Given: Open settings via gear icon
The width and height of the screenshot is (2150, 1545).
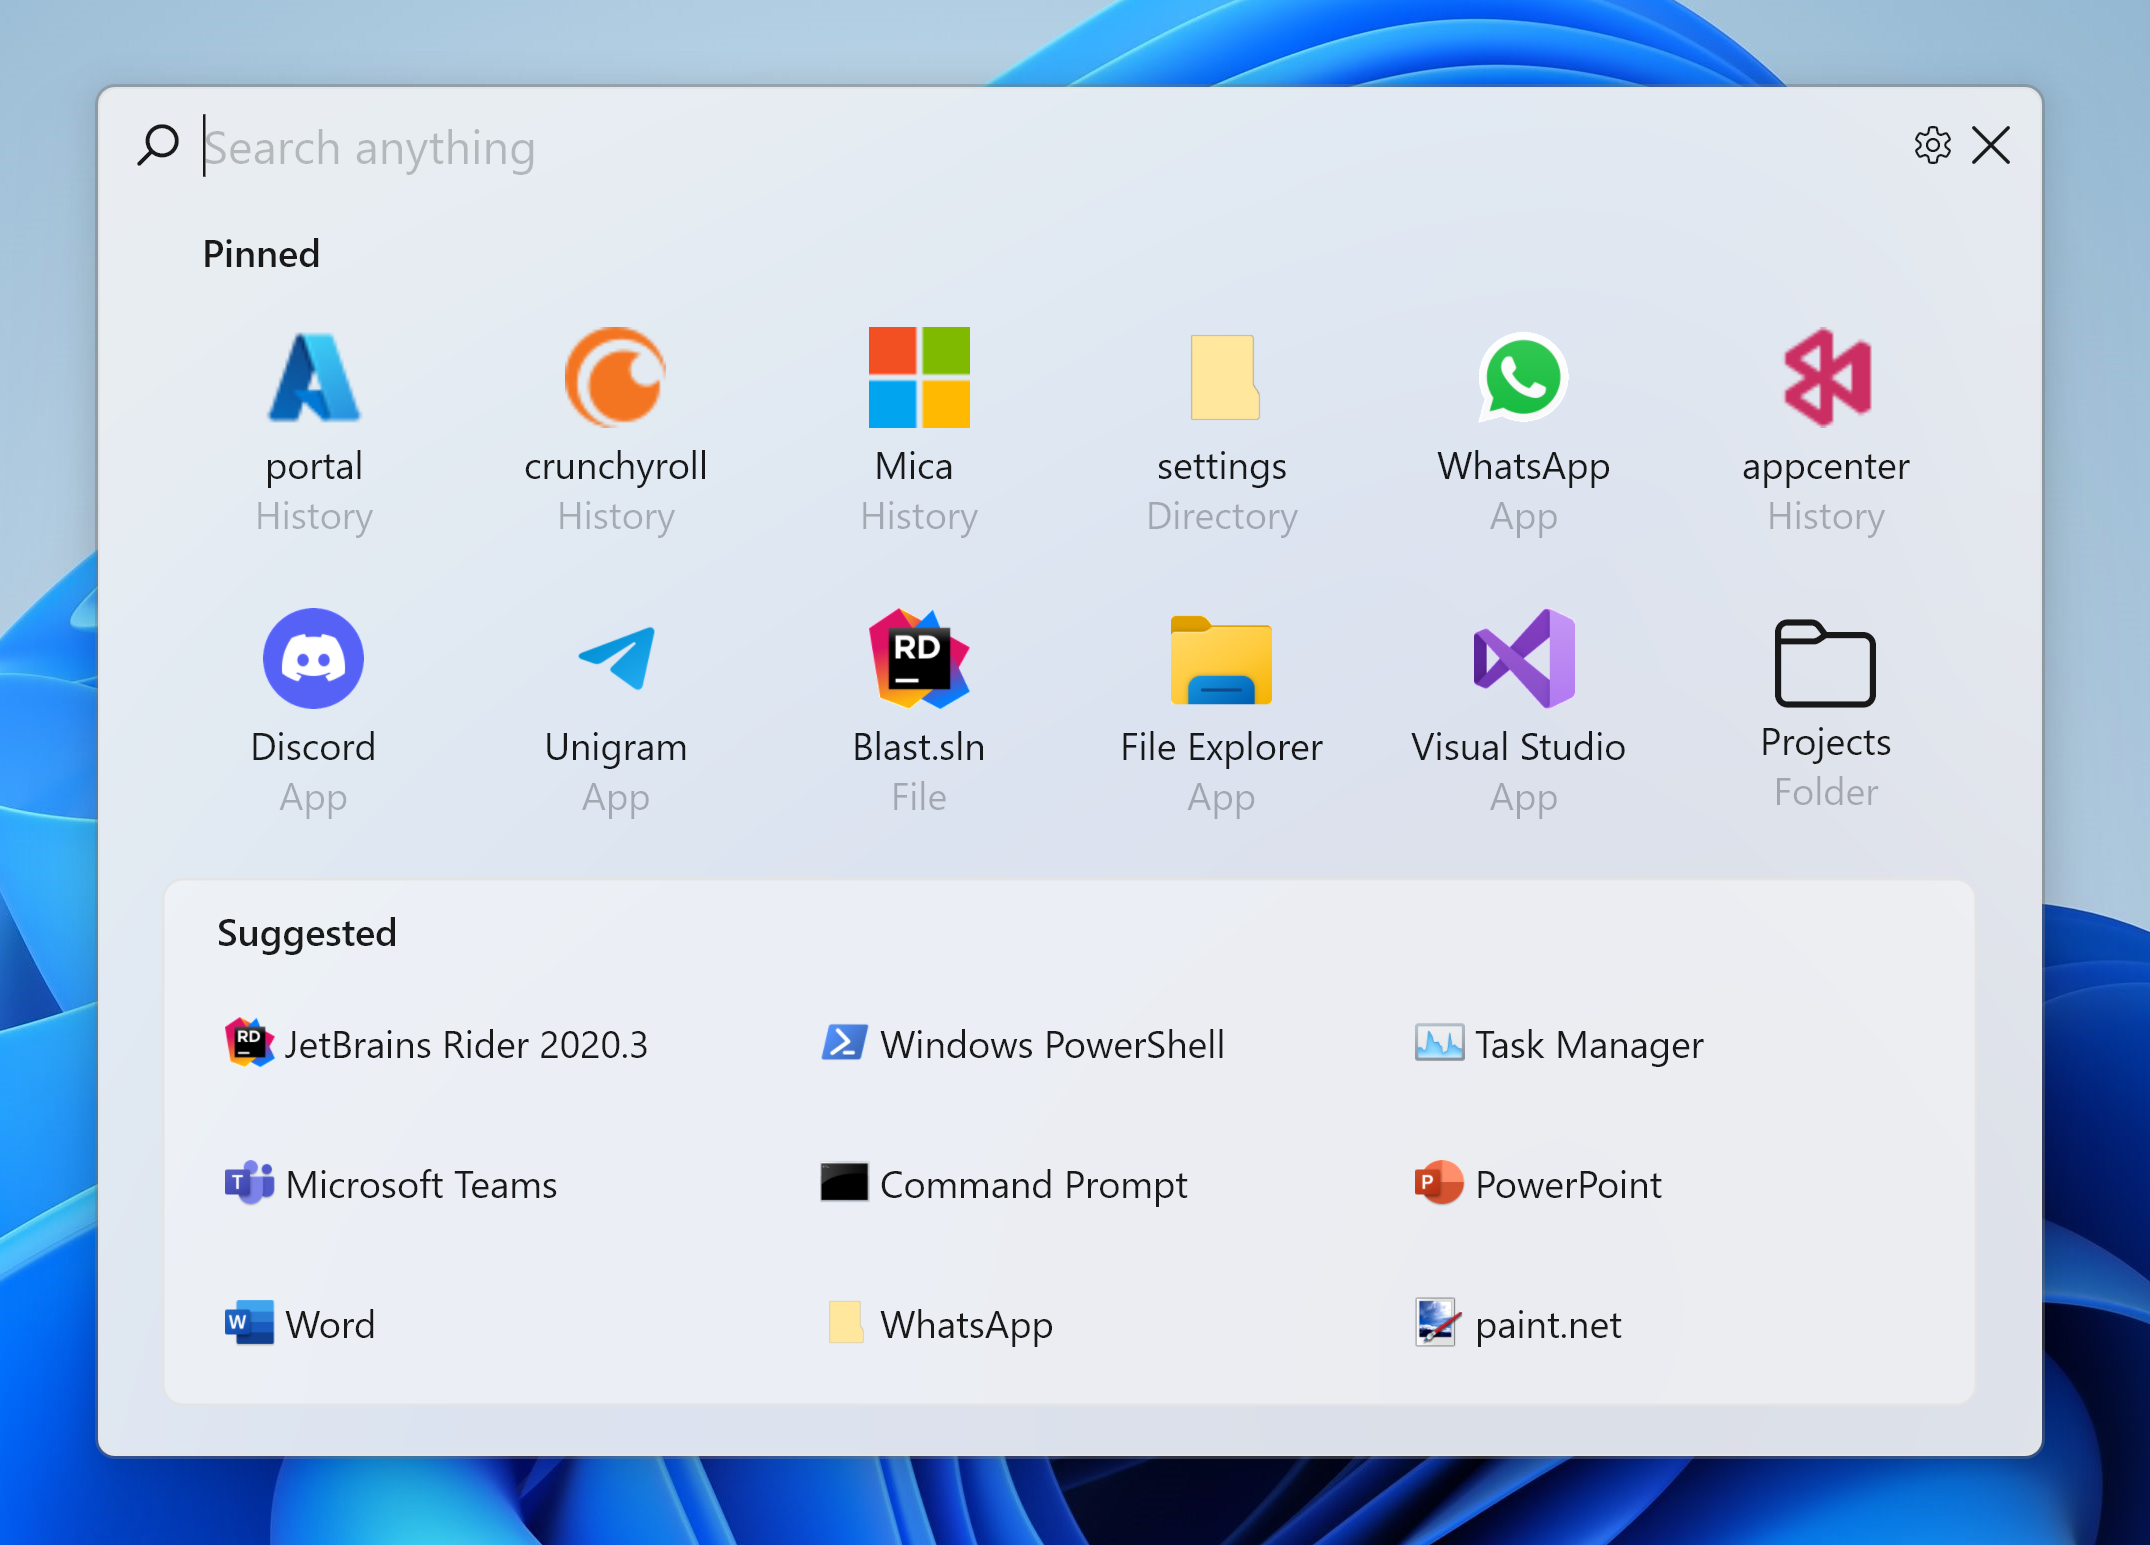Looking at the screenshot, I should (1933, 145).
